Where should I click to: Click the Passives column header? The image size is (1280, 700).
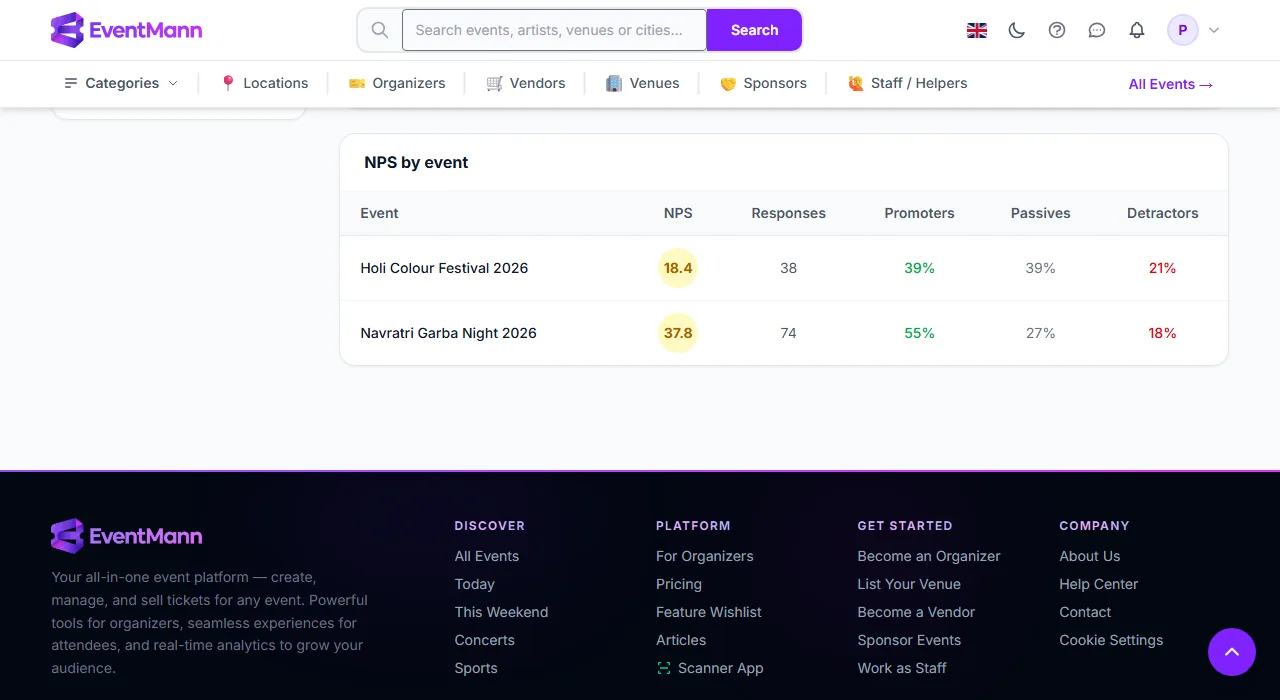pyautogui.click(x=1041, y=213)
